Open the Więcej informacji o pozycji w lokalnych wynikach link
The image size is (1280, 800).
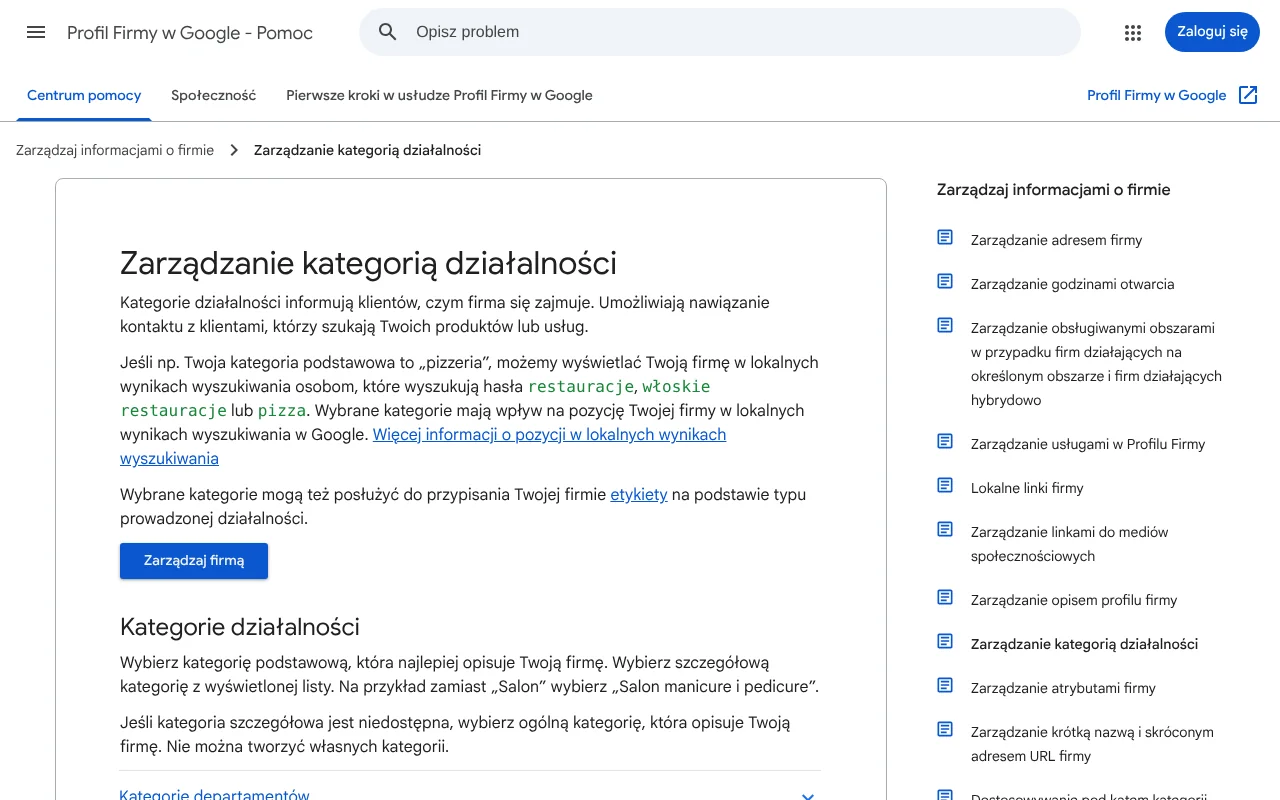(423, 446)
